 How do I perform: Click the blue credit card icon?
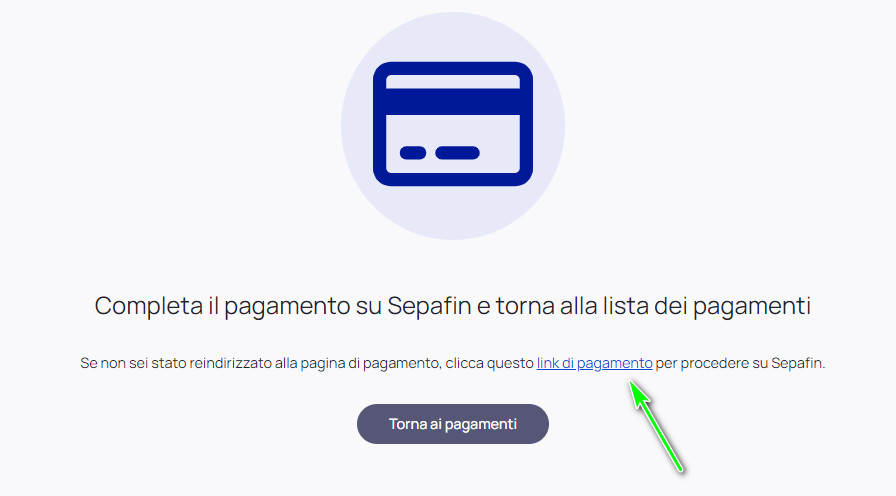point(453,124)
